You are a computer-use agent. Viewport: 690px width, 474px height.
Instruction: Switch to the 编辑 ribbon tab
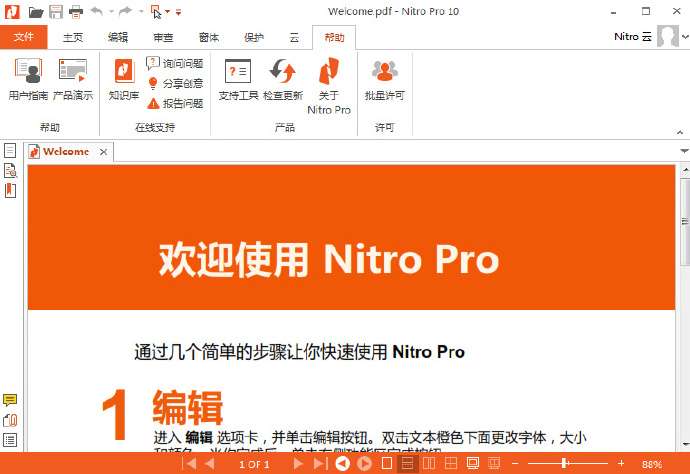[x=118, y=37]
